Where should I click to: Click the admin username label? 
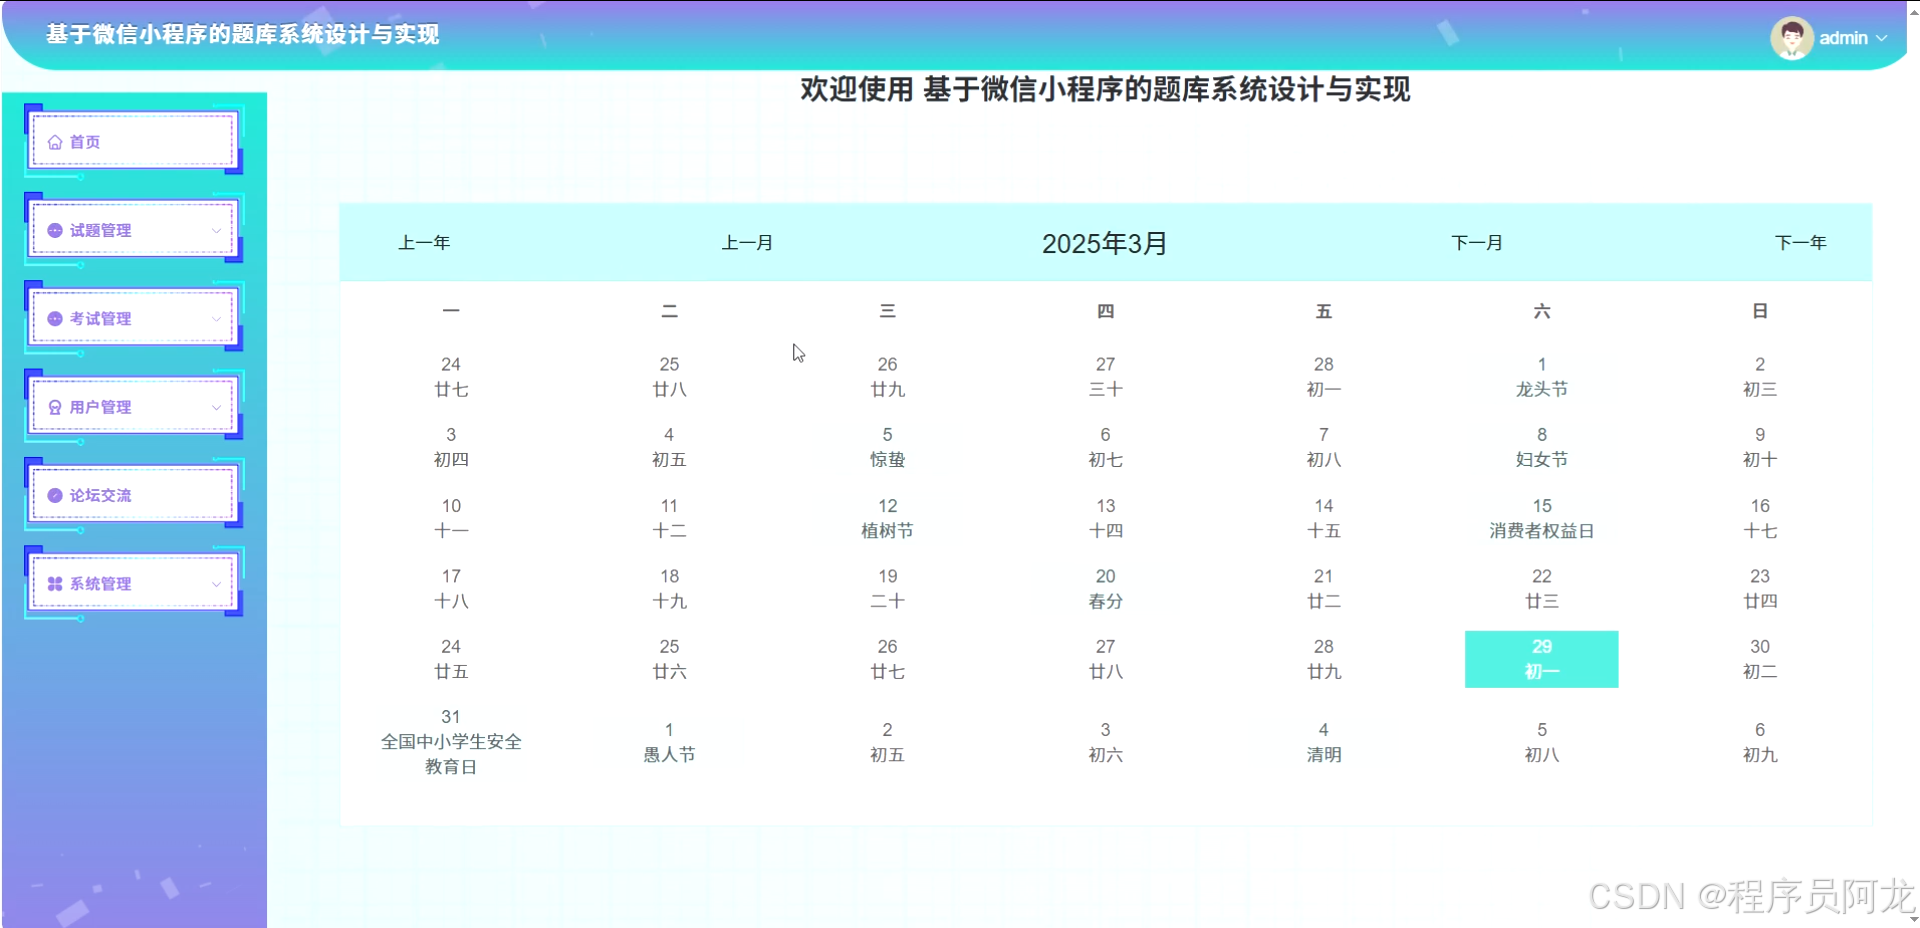click(x=1843, y=38)
